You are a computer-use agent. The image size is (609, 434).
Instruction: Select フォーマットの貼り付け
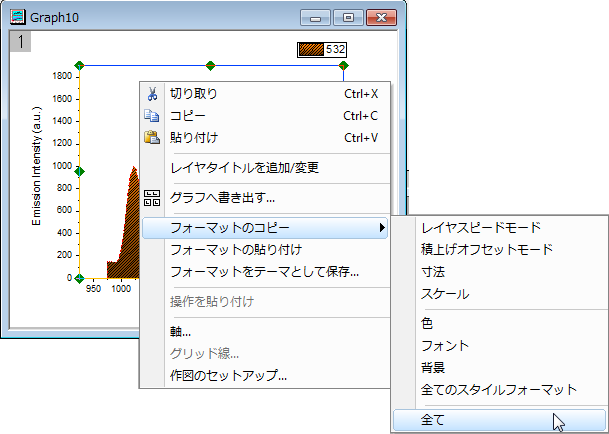265,249
